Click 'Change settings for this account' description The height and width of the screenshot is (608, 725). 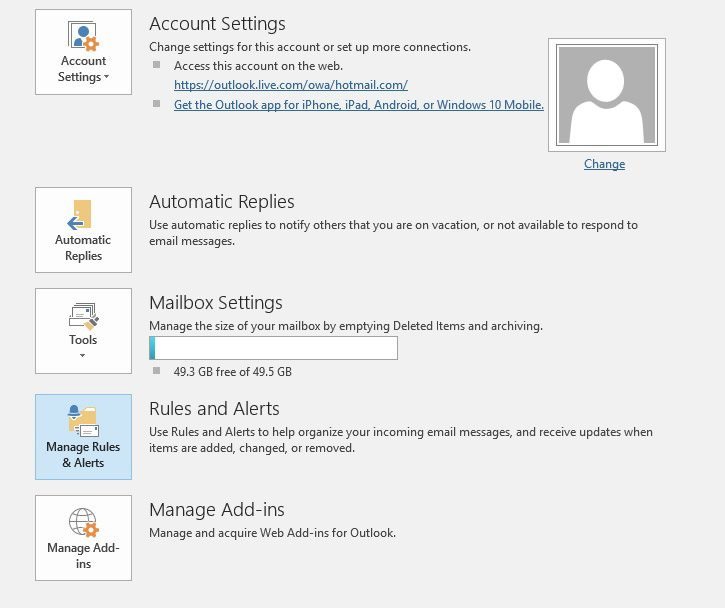[x=310, y=47]
